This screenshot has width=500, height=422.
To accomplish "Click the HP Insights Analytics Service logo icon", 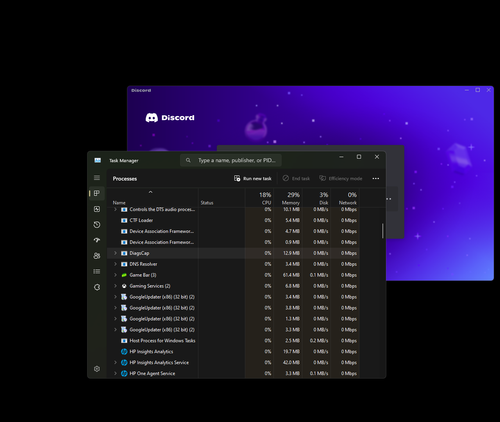I will (124, 363).
